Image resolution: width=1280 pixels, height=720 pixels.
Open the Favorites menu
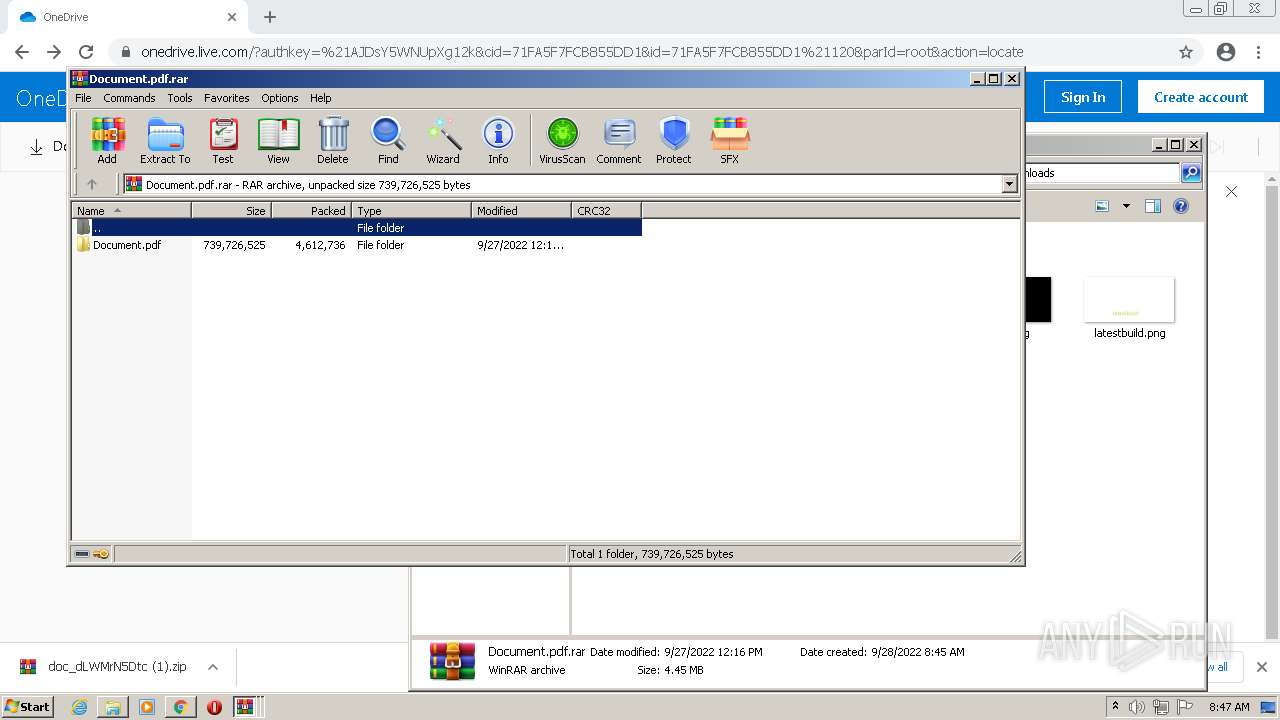(227, 98)
